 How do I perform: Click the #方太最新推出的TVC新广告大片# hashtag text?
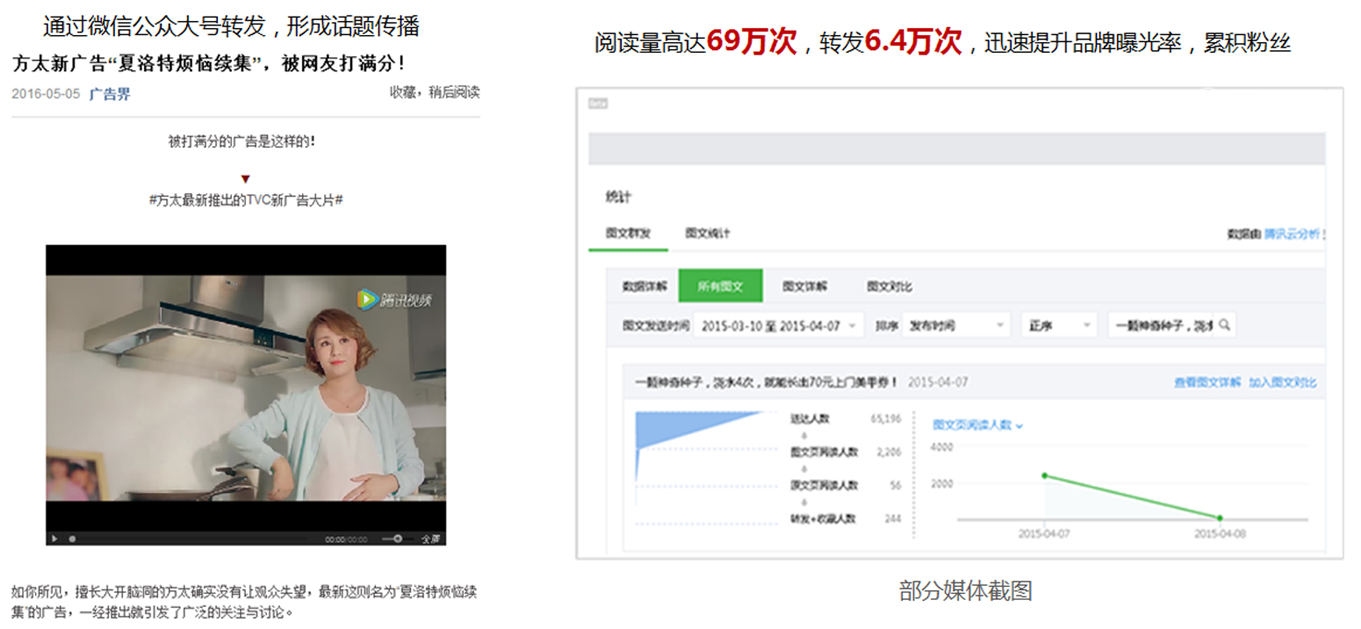246,200
